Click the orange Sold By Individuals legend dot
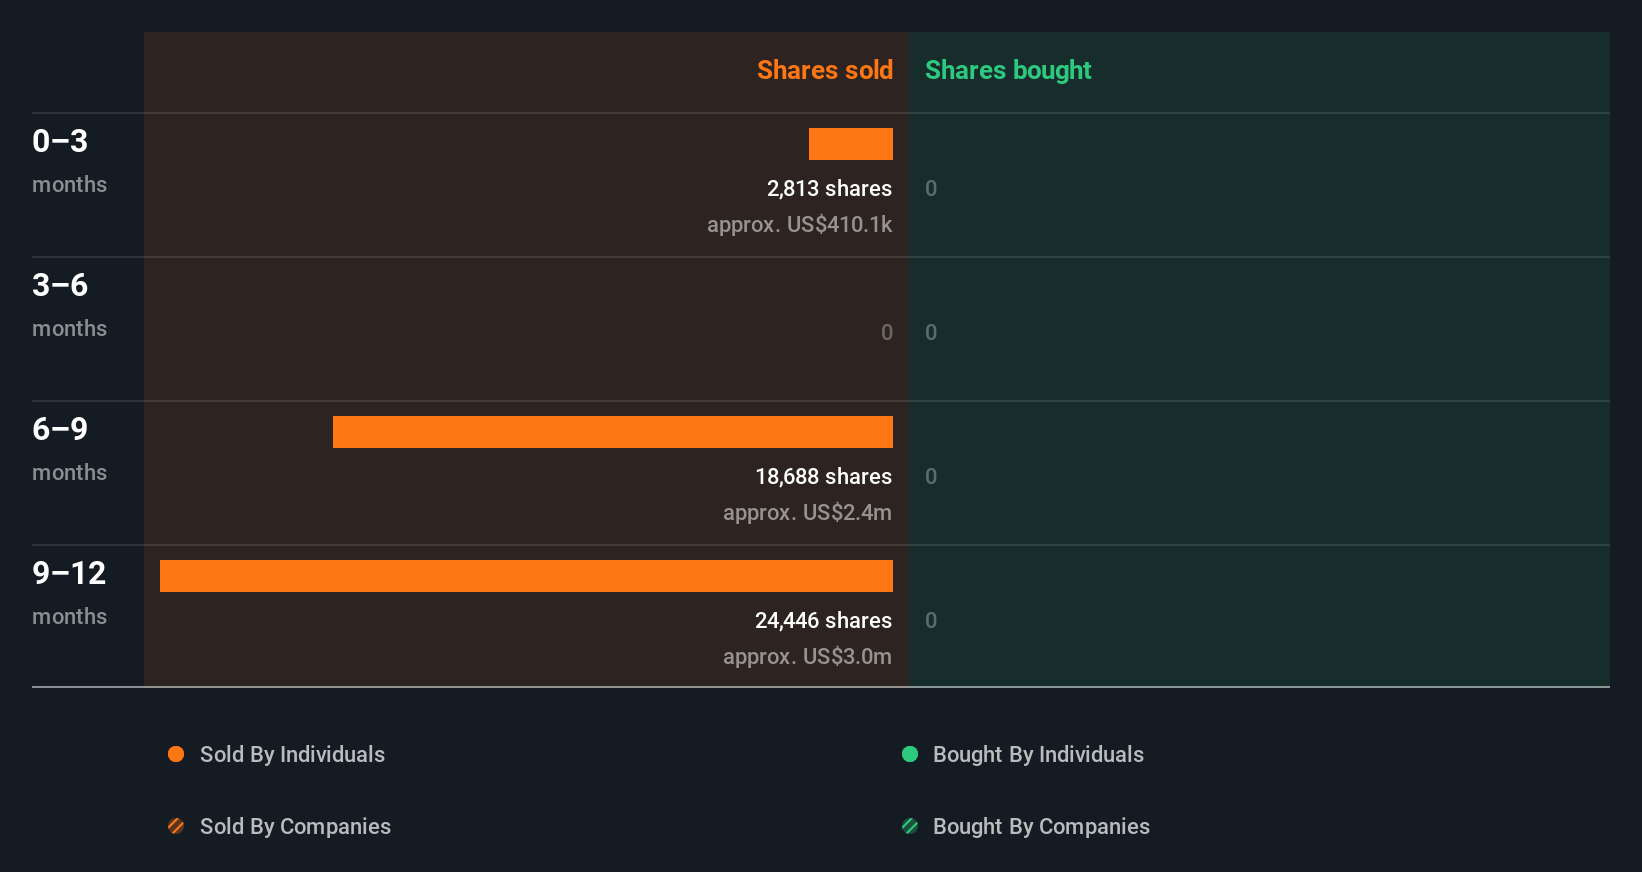 coord(176,754)
